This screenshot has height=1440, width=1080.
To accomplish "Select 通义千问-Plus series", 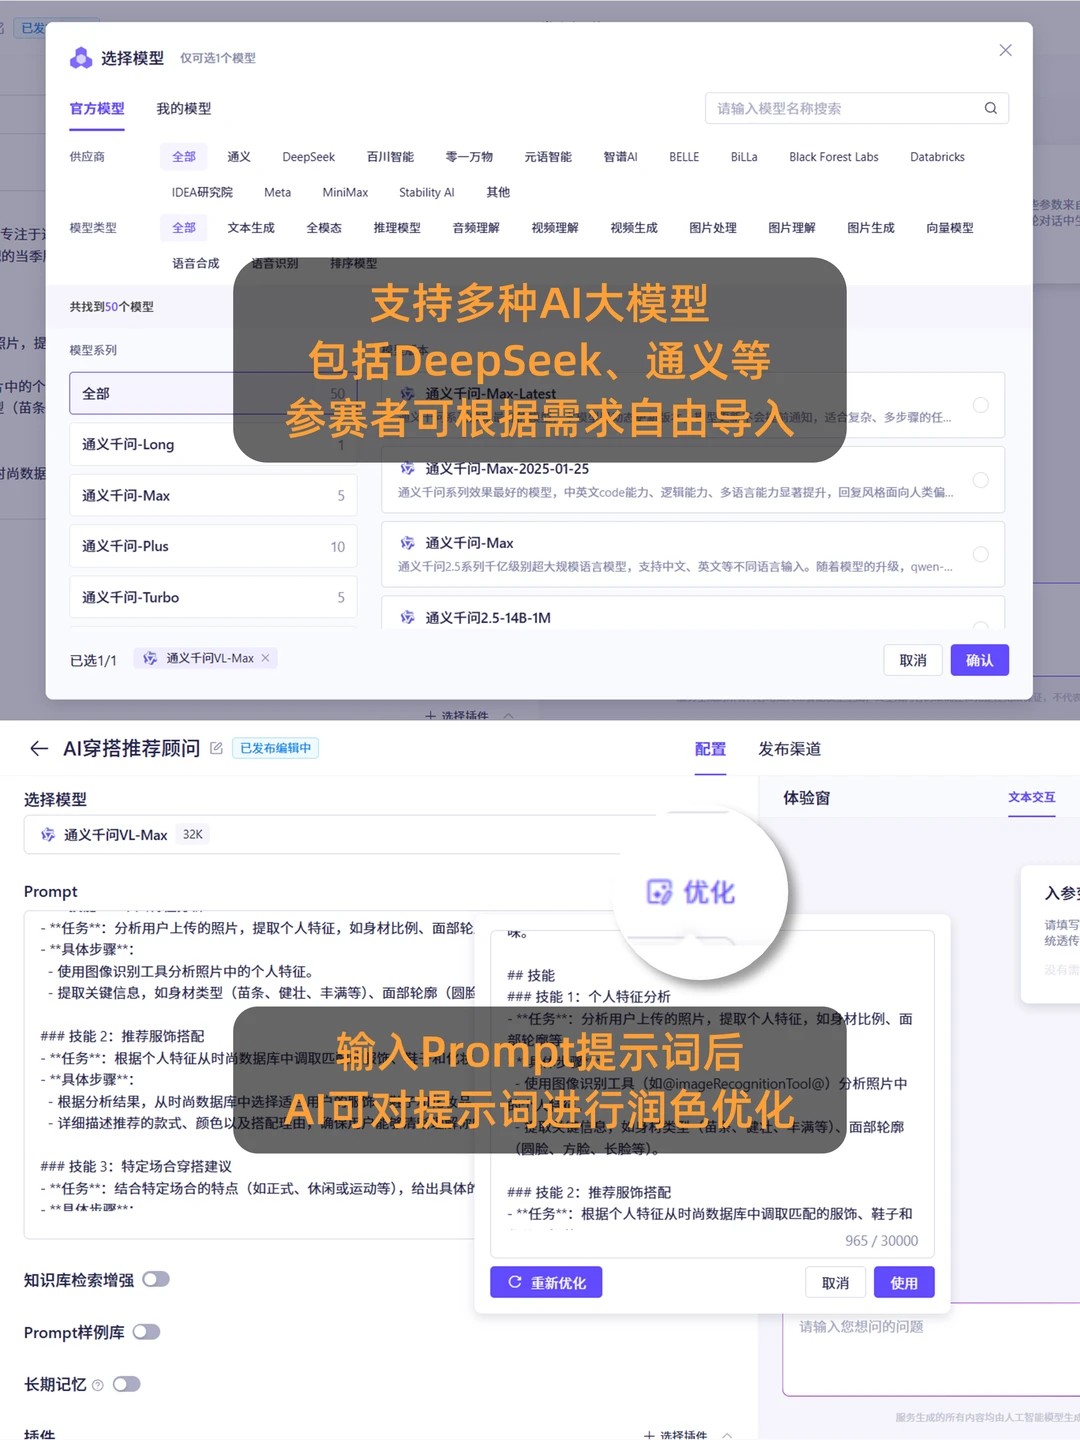I will 213,546.
